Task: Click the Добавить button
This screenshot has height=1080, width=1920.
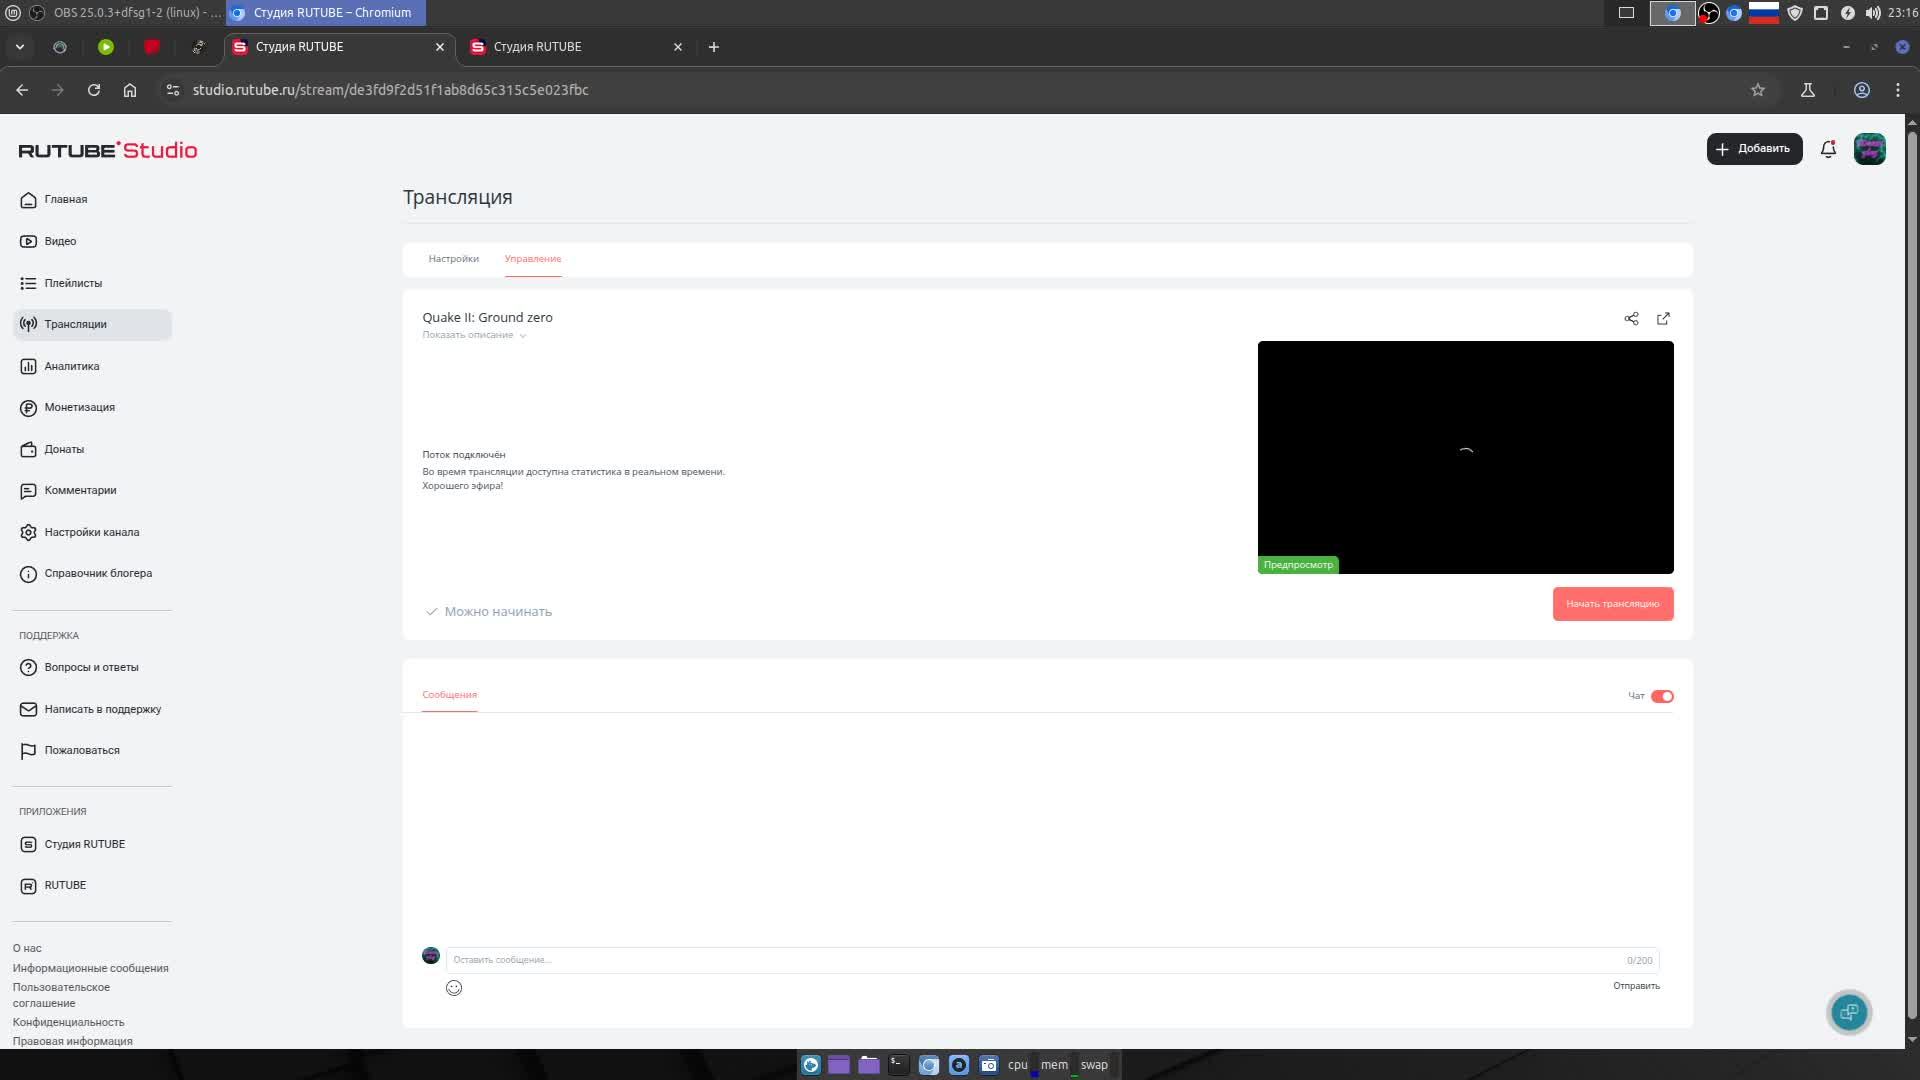Action: (1754, 149)
